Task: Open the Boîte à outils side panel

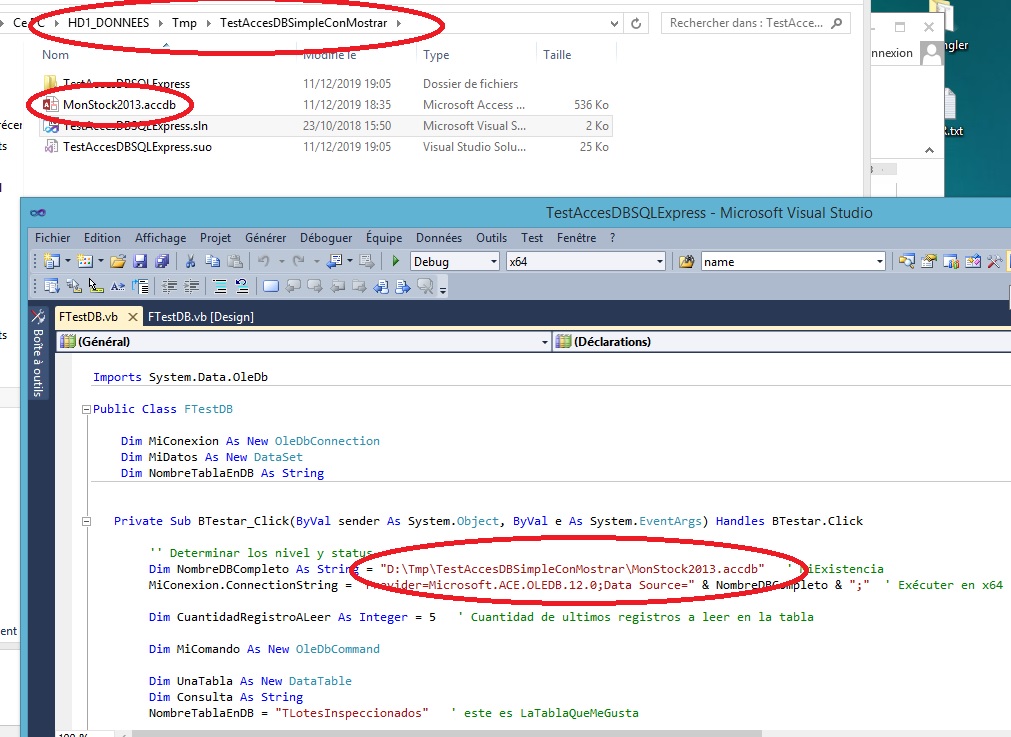Action: 38,354
